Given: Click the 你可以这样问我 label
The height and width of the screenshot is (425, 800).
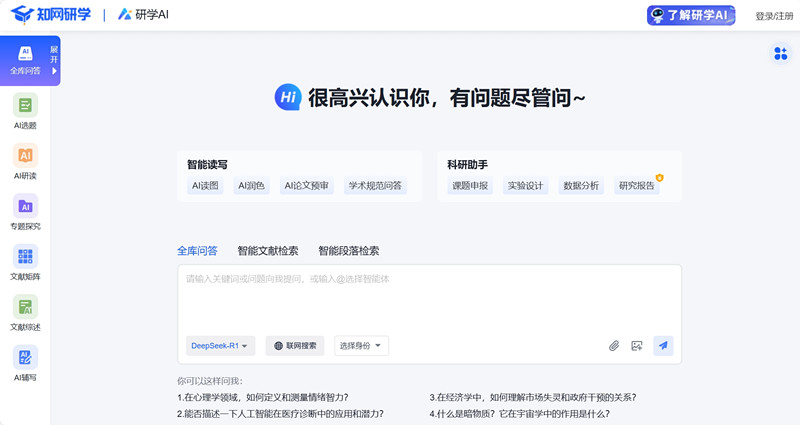Looking at the screenshot, I should click(210, 381).
